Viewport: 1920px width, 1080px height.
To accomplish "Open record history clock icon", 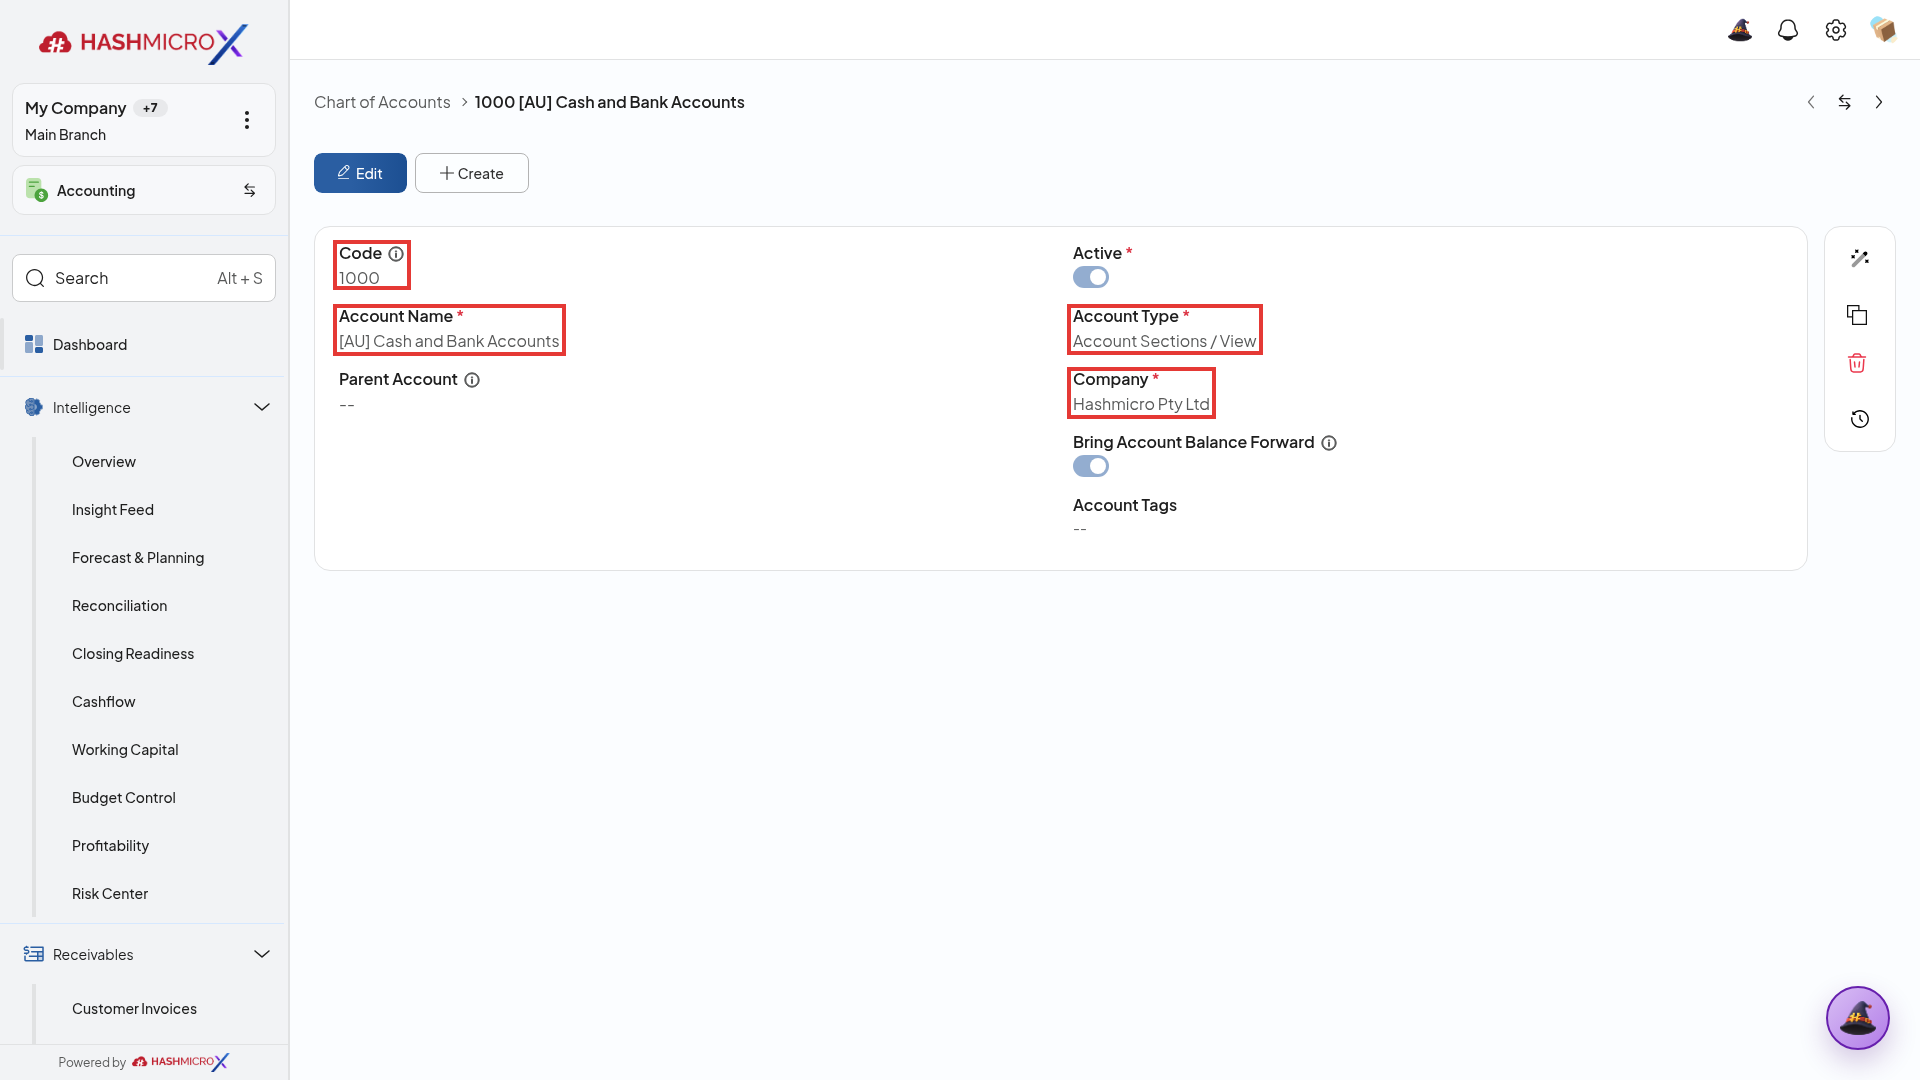I will click(x=1860, y=419).
